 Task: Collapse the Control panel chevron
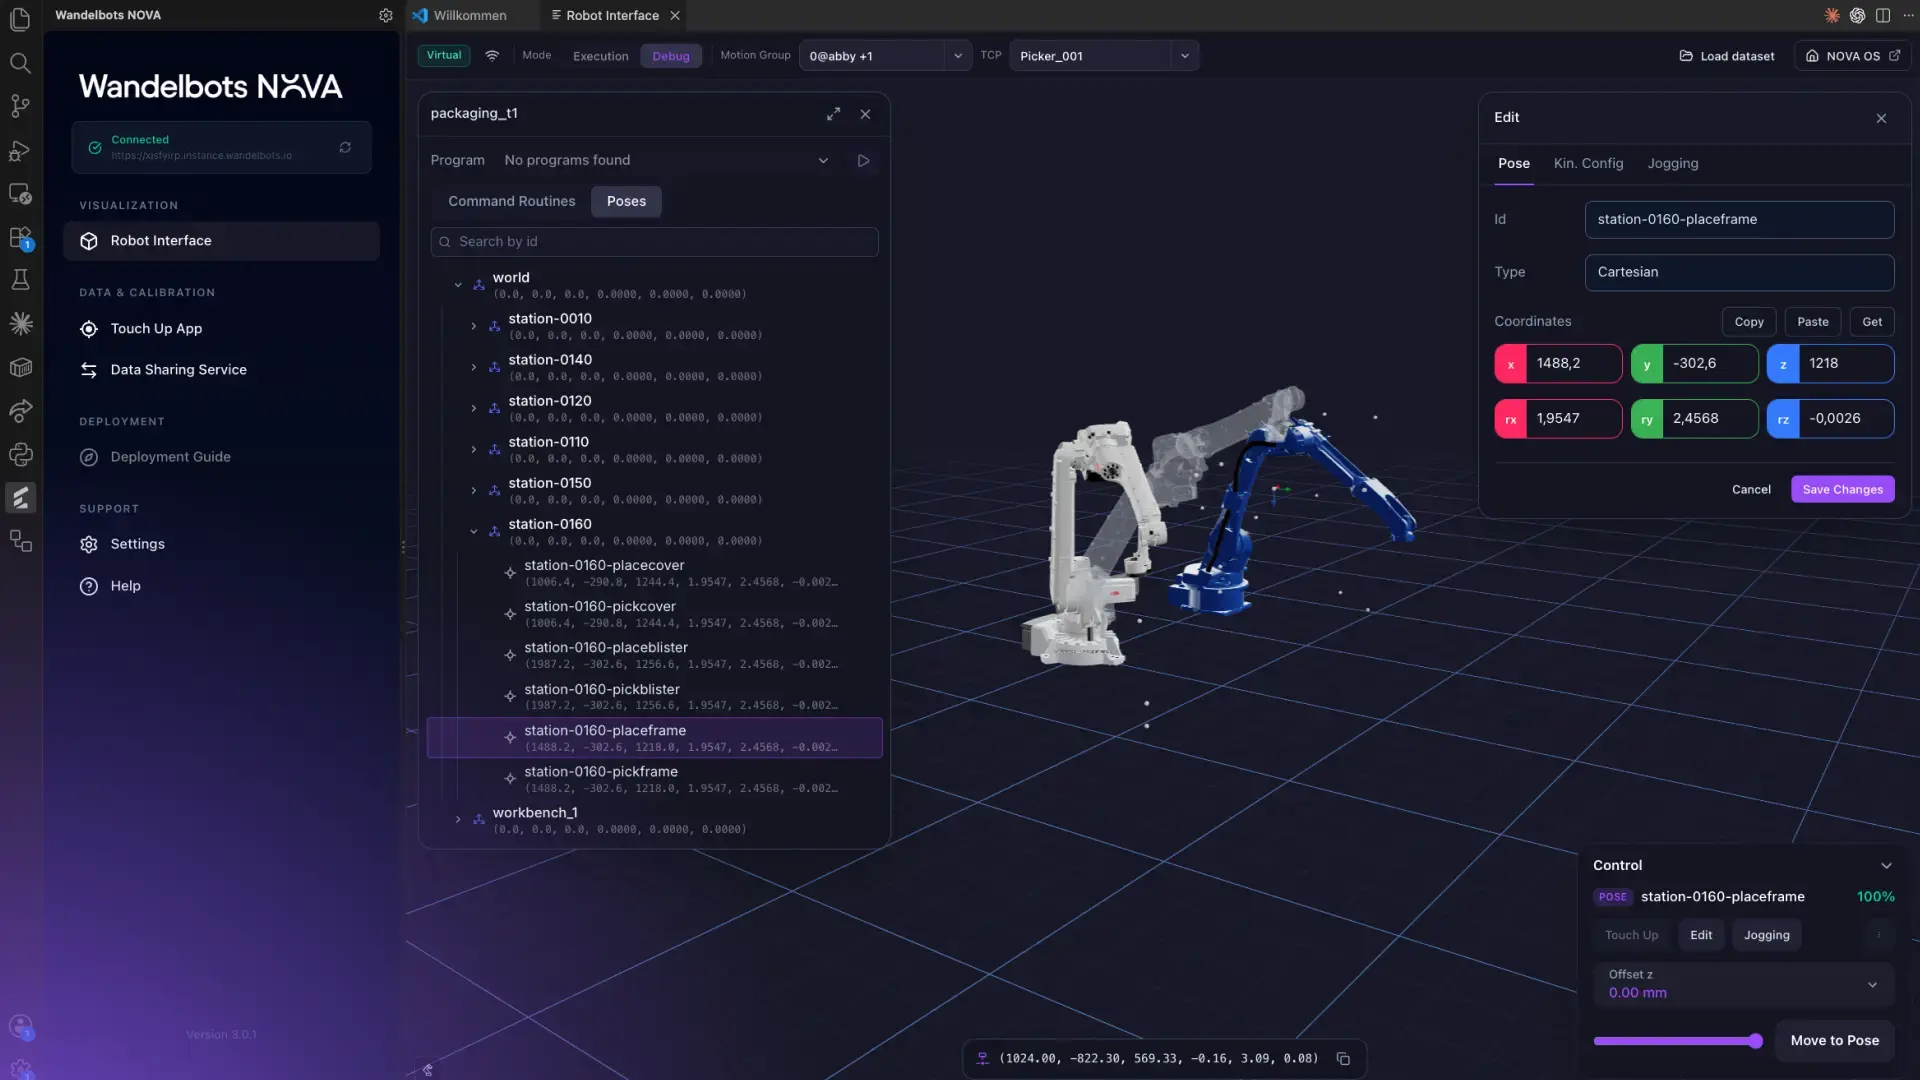(x=1886, y=866)
